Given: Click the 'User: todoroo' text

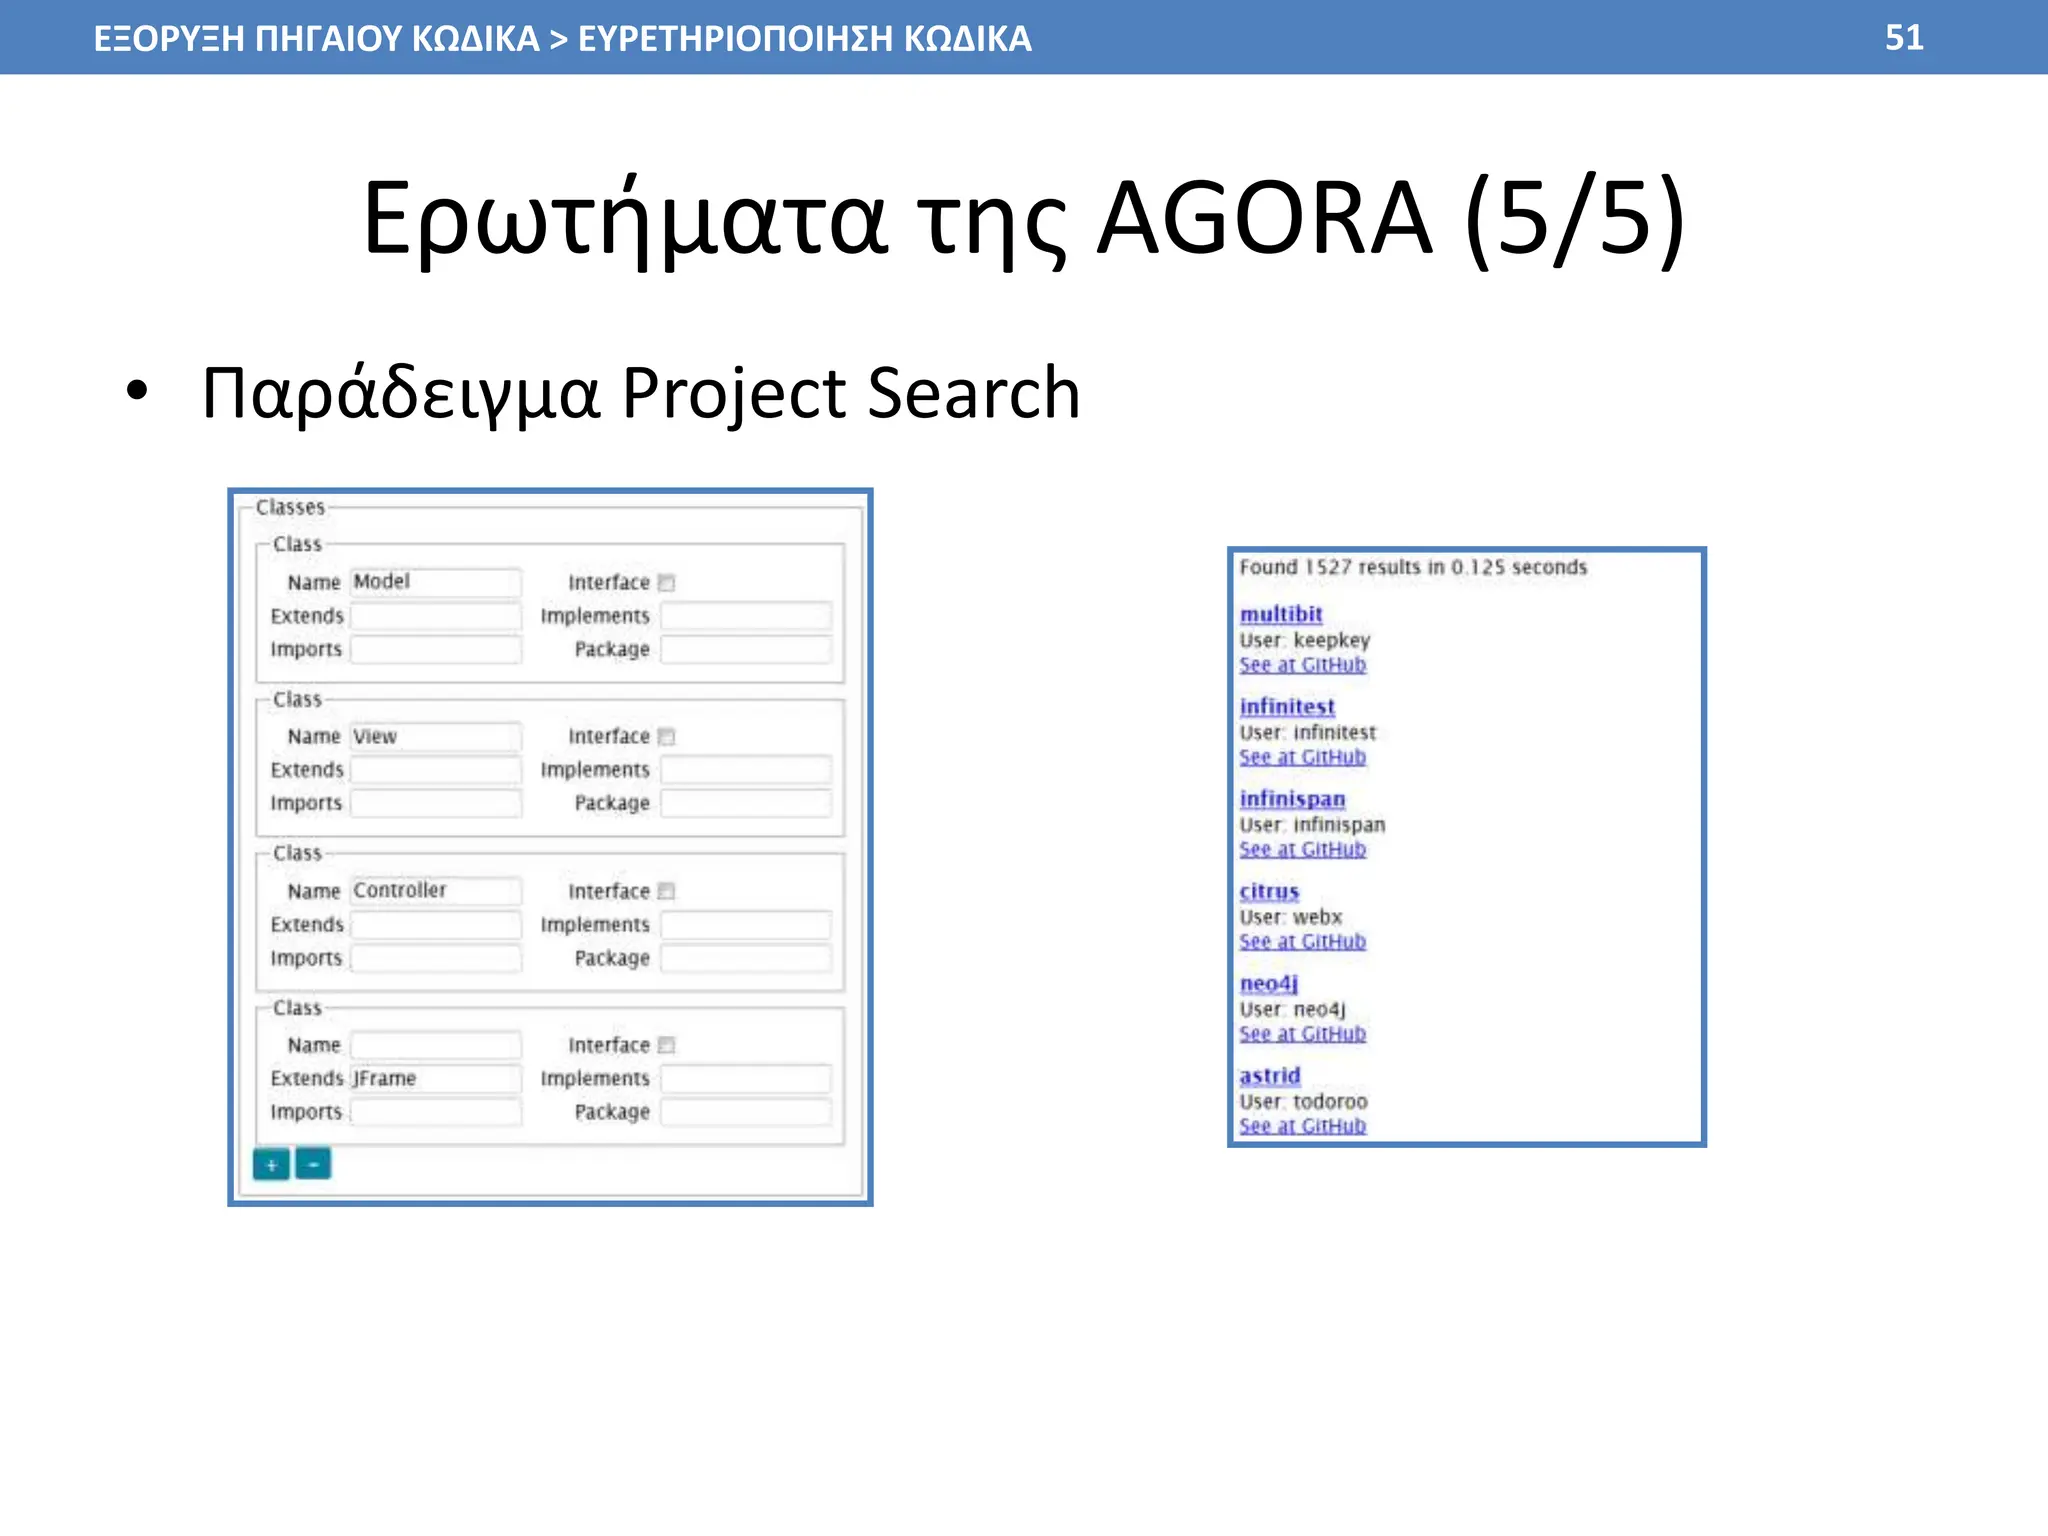Looking at the screenshot, I should [x=1303, y=1101].
